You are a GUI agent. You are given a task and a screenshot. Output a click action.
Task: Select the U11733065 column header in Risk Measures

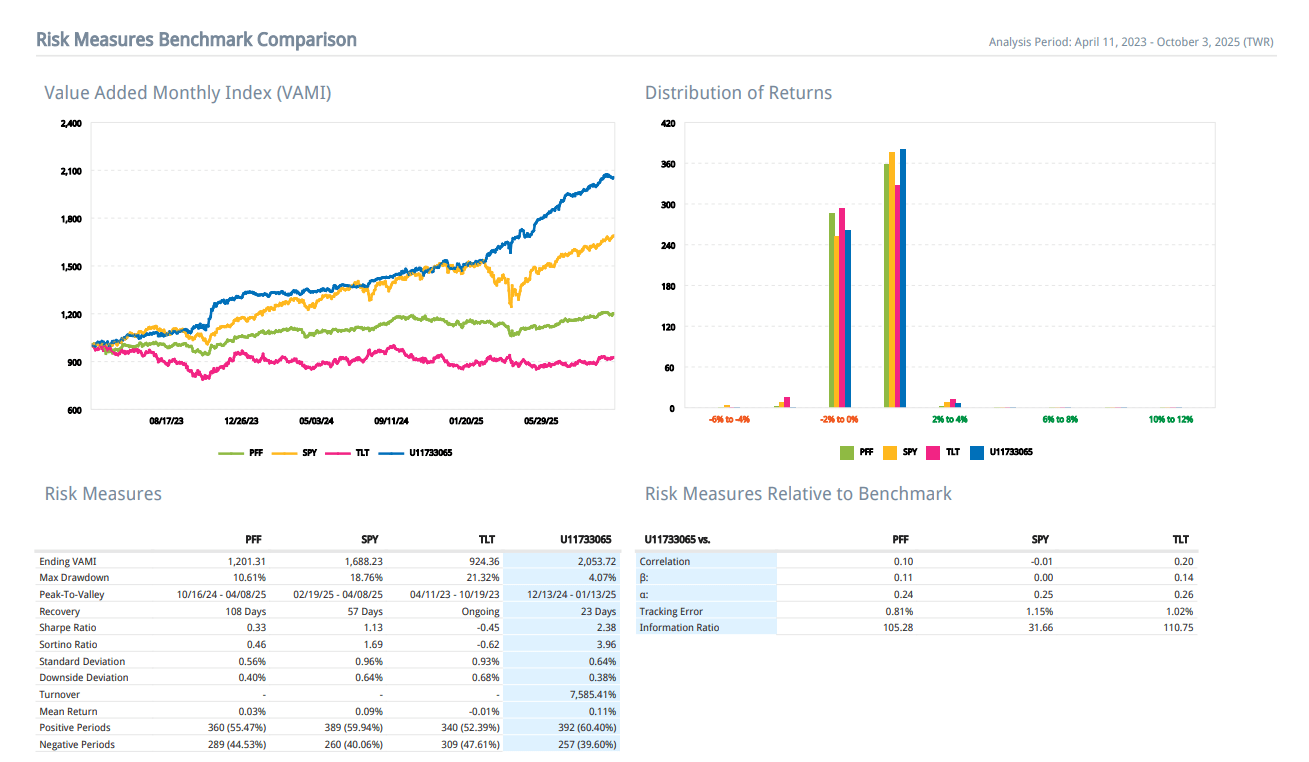[x=588, y=539]
